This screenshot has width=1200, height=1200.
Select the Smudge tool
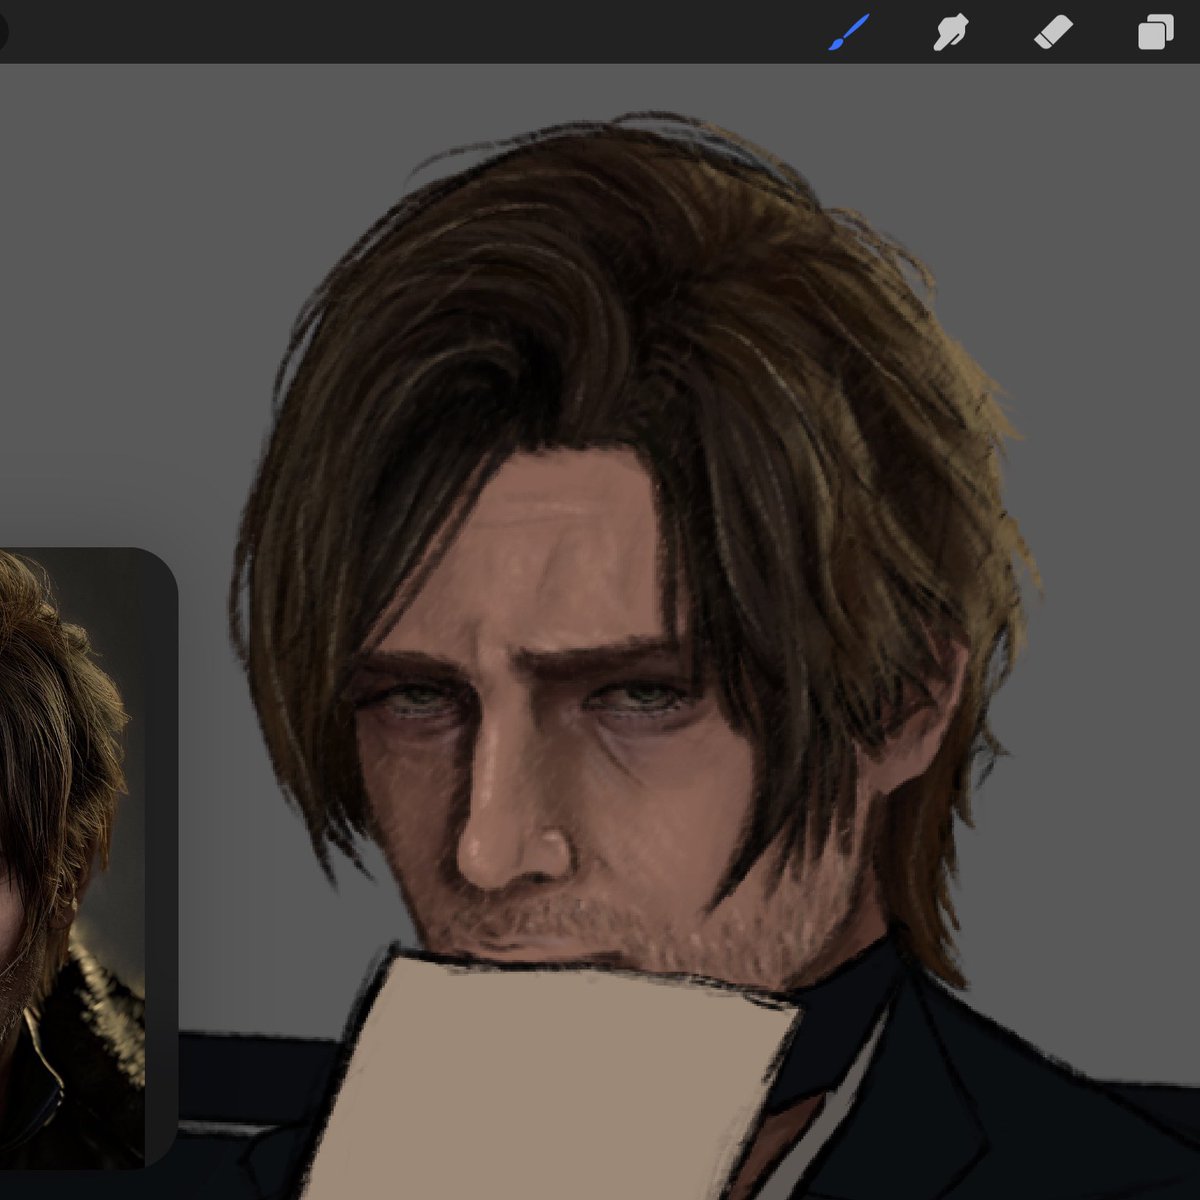pos(951,32)
